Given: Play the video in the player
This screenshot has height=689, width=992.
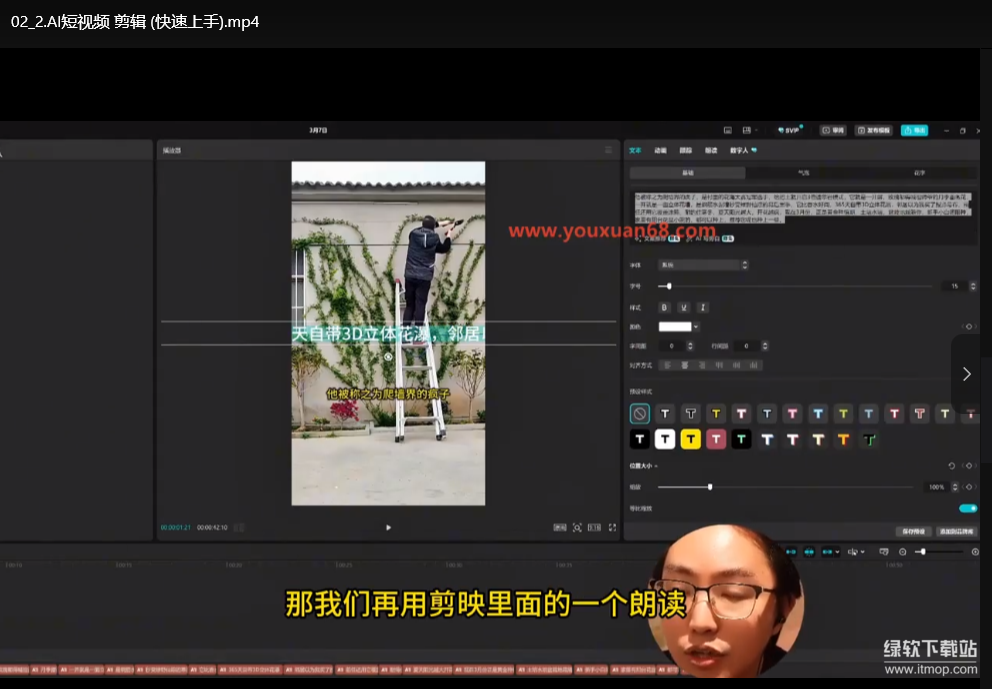Looking at the screenshot, I should tap(389, 527).
